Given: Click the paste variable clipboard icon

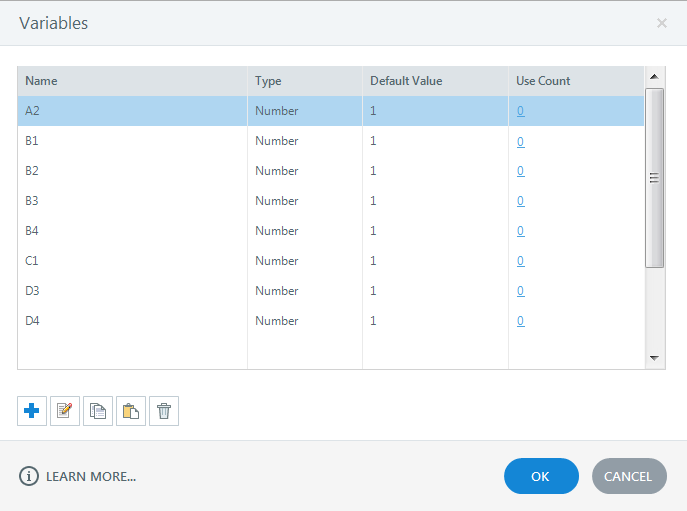Looking at the screenshot, I should tap(131, 411).
